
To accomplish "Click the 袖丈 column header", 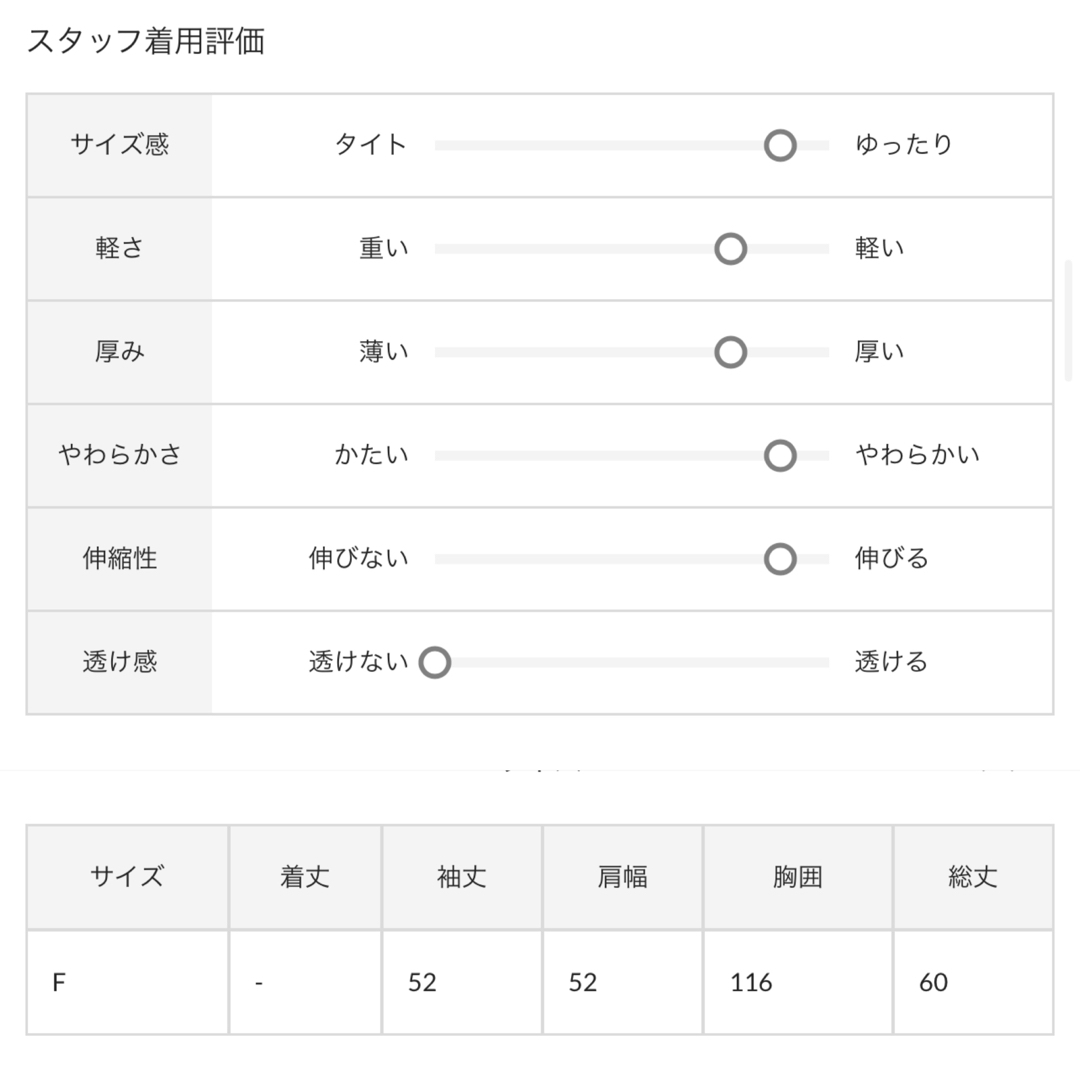I will [462, 877].
